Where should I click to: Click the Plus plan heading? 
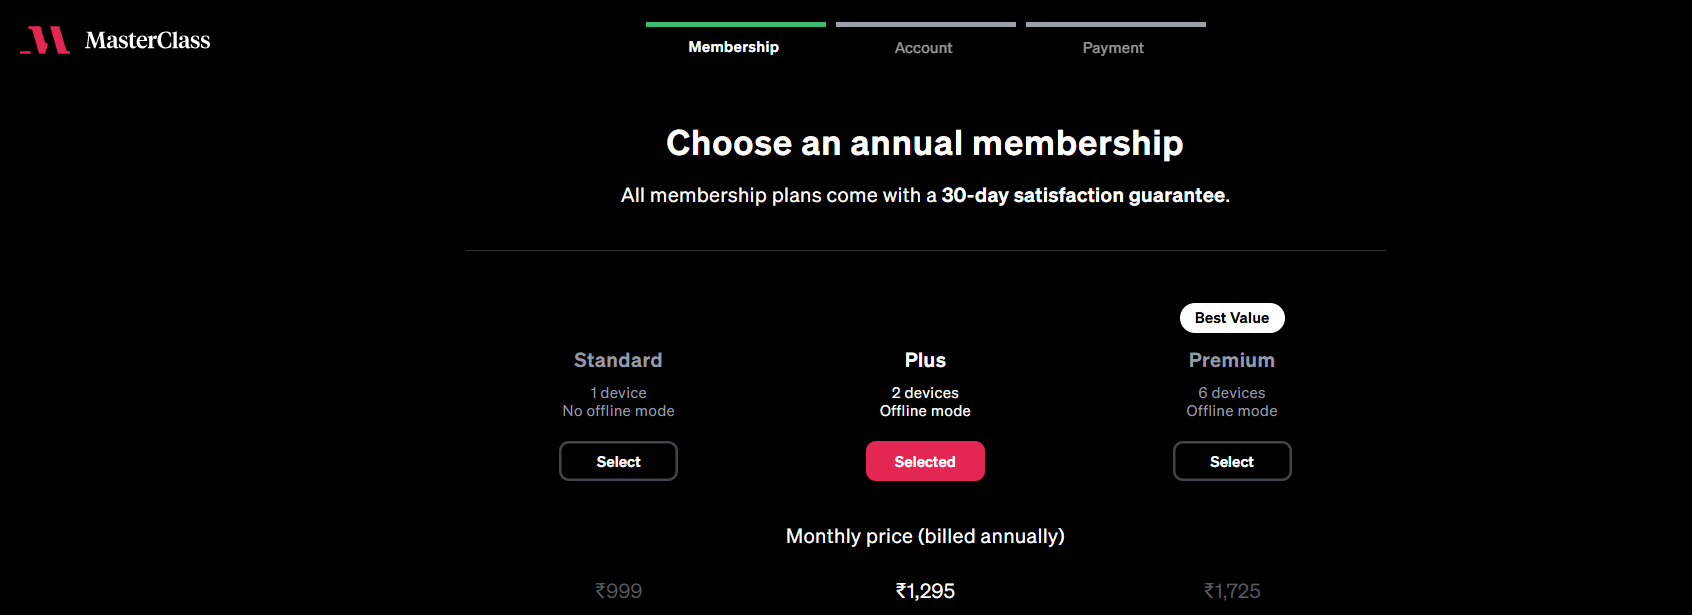(x=925, y=360)
